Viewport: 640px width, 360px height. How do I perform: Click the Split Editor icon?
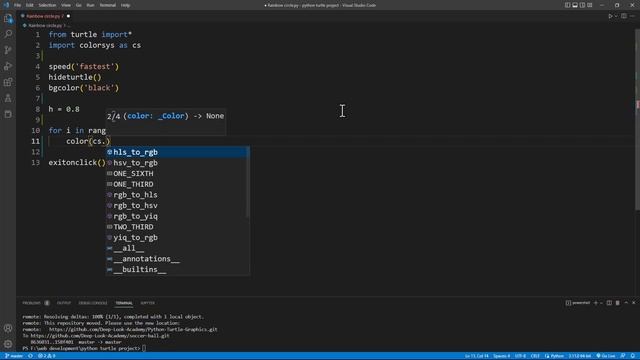[x=624, y=16]
